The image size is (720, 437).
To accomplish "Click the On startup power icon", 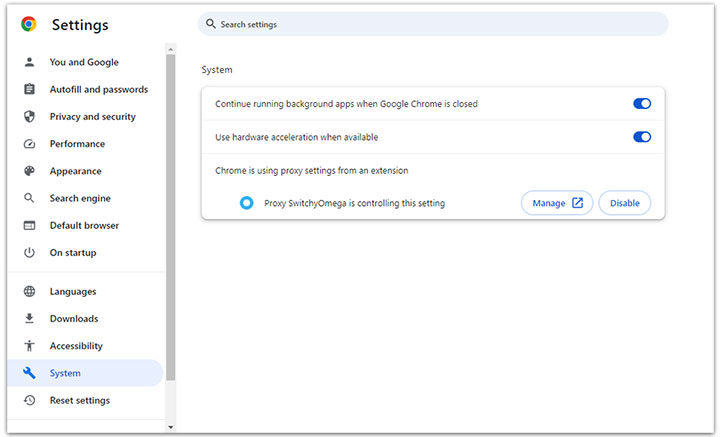I will (x=29, y=253).
